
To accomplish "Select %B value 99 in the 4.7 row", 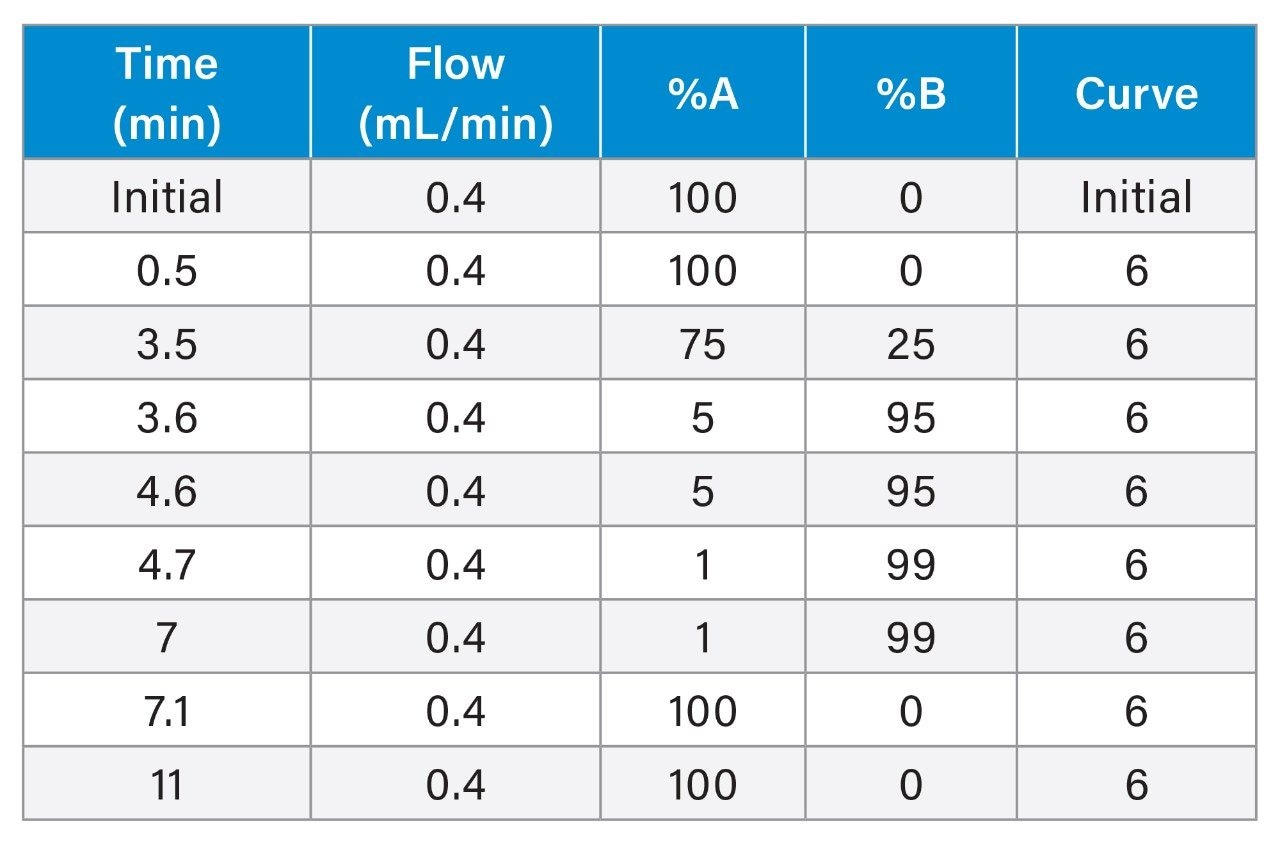I will [910, 565].
